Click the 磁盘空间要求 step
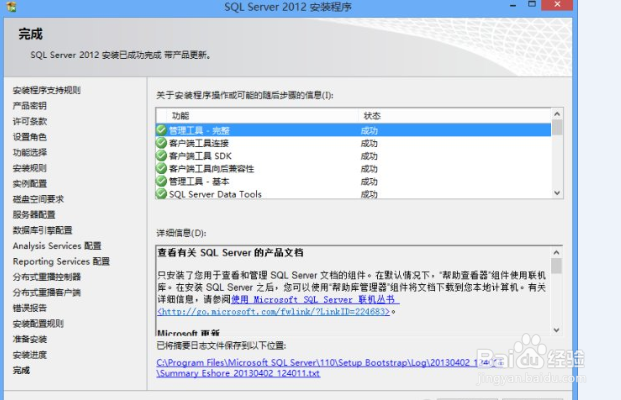621x400 pixels. (38, 199)
